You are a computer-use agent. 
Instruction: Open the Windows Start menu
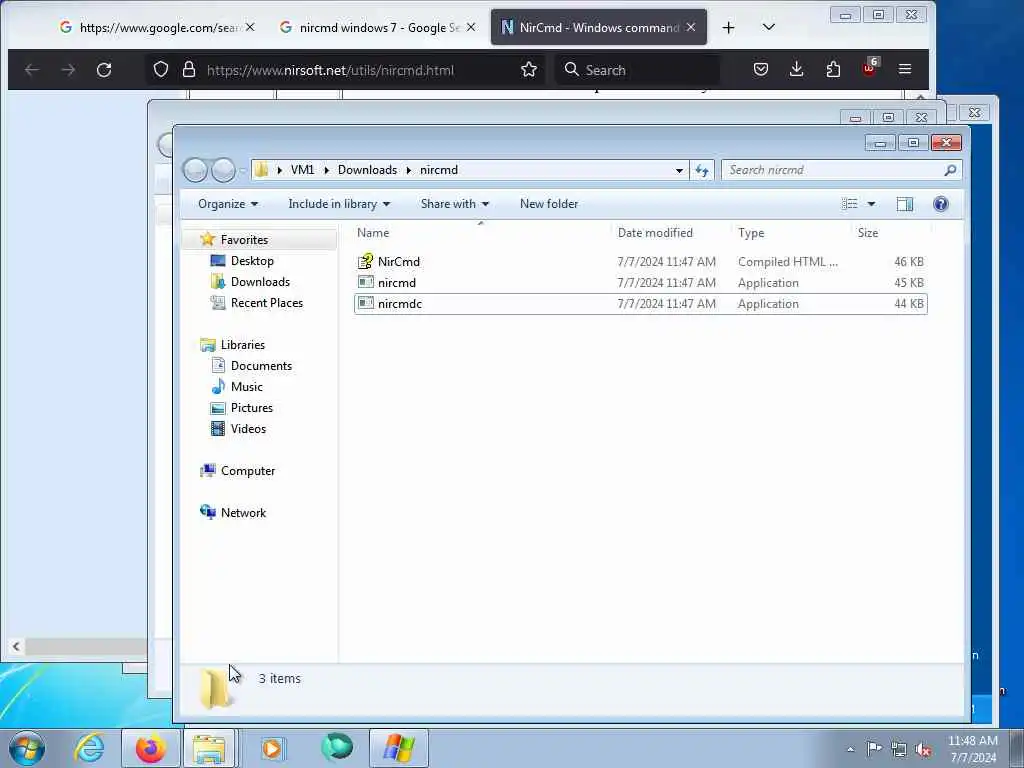27,748
